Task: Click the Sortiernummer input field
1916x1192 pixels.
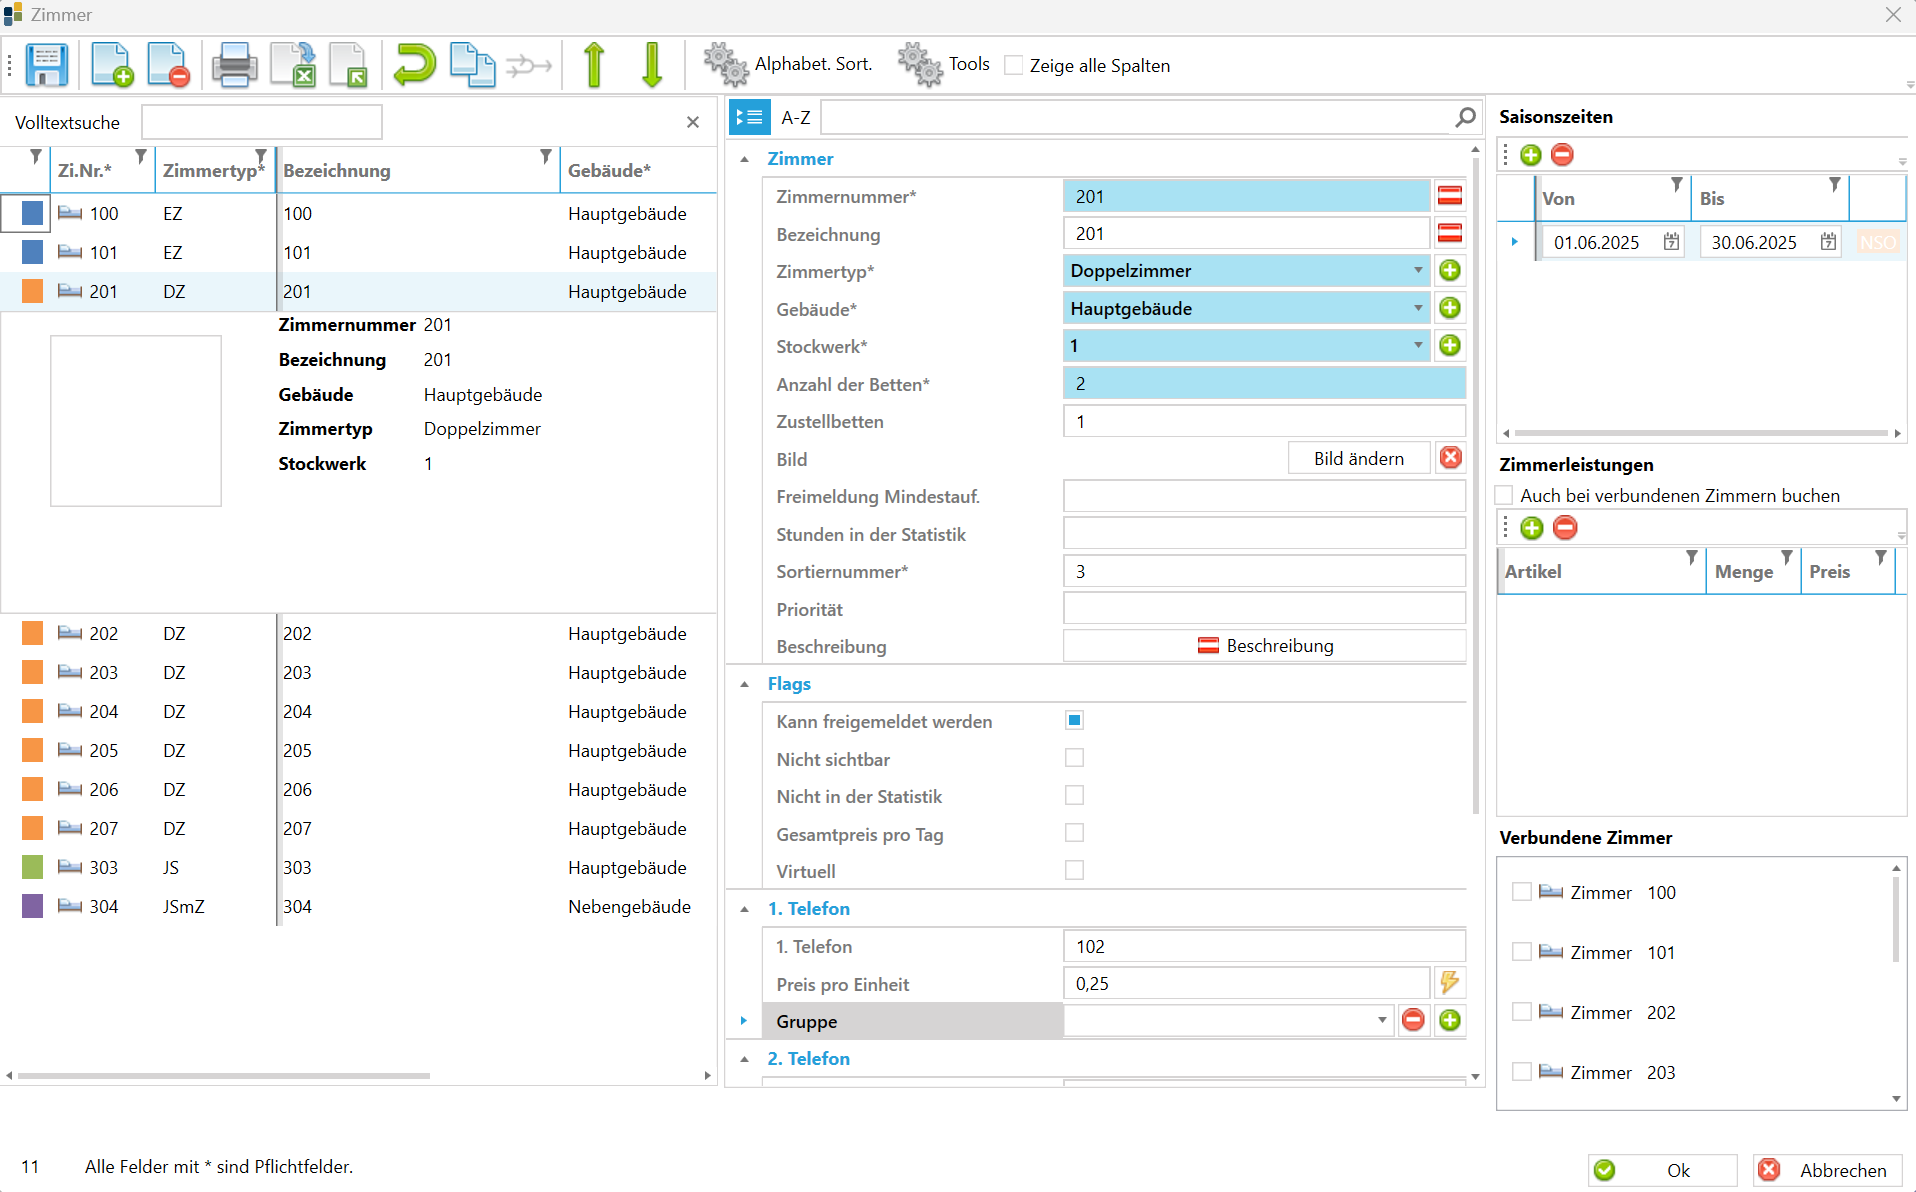Action: pyautogui.click(x=1264, y=571)
